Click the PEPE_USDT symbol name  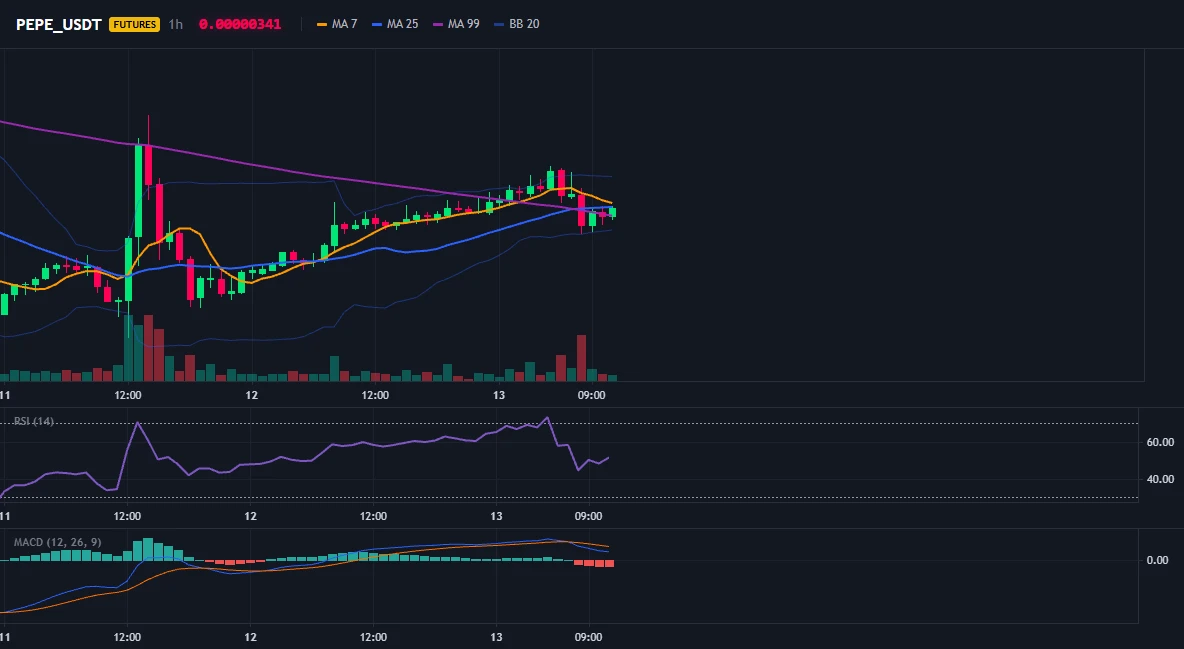pyautogui.click(x=59, y=24)
